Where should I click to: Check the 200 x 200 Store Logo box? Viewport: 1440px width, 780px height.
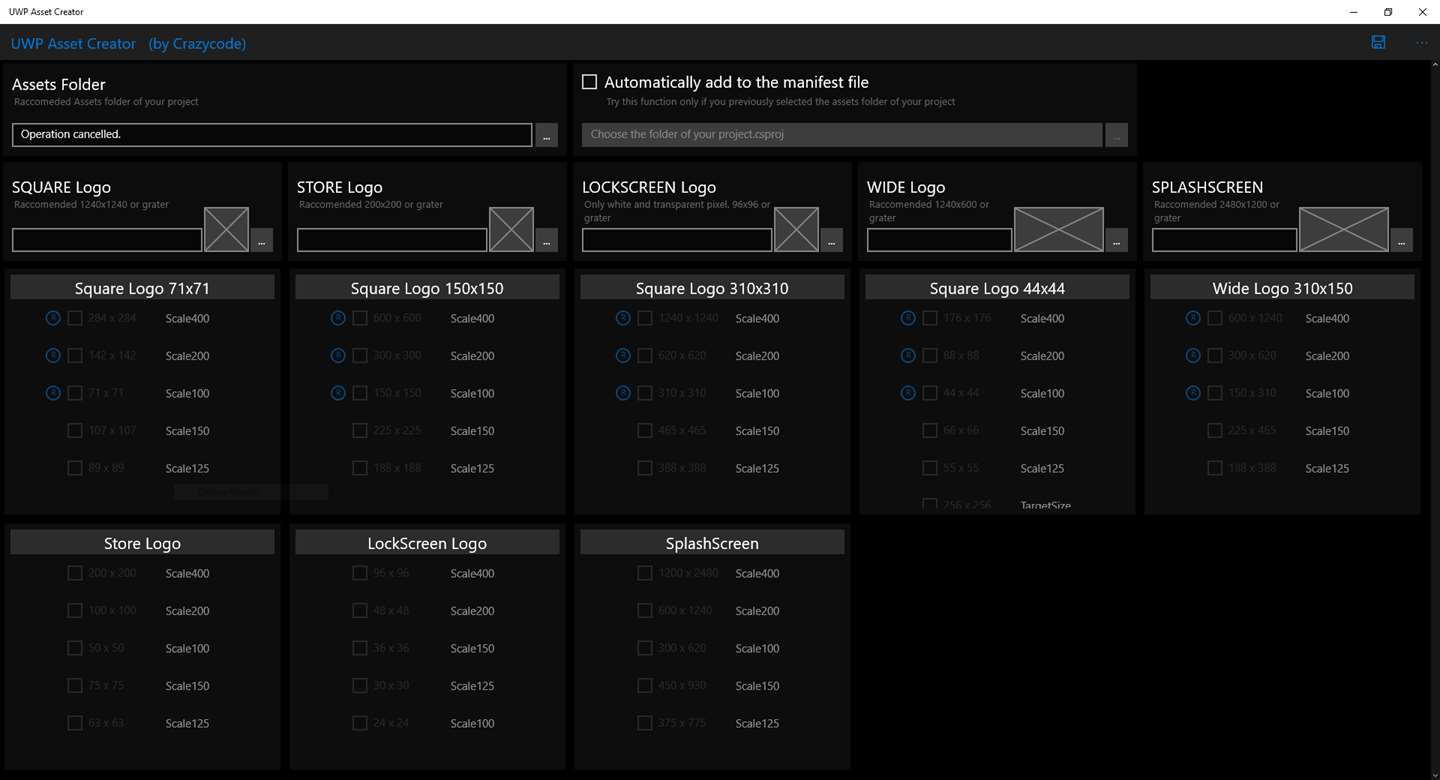click(x=75, y=573)
